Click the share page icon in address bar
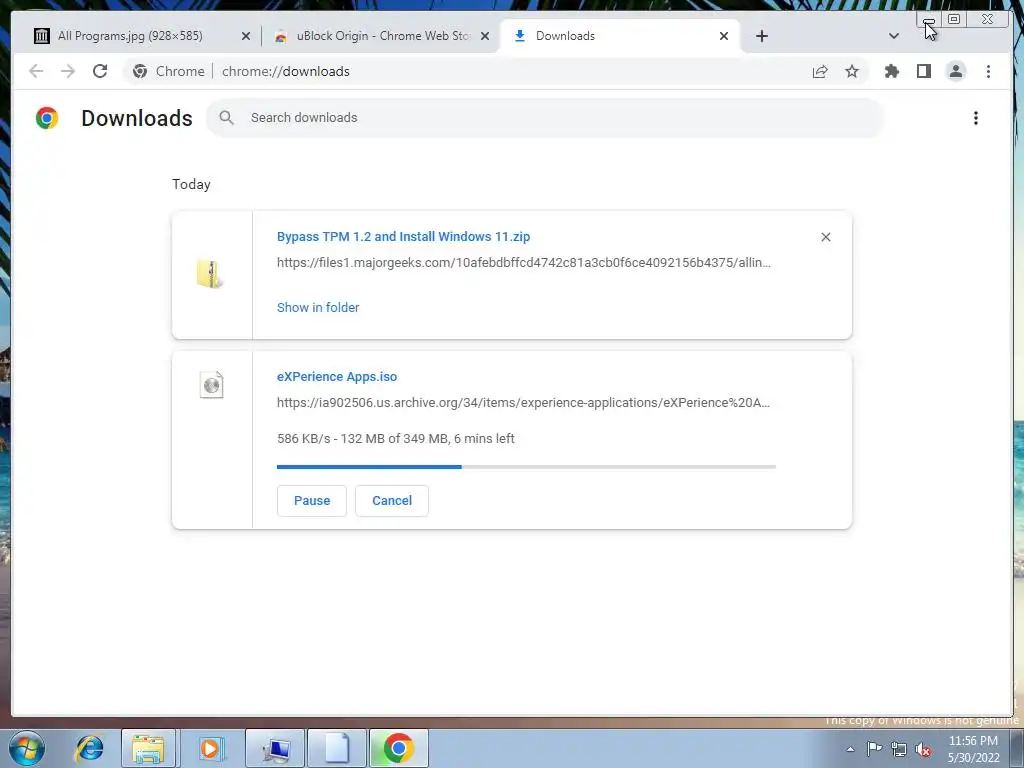 click(820, 71)
